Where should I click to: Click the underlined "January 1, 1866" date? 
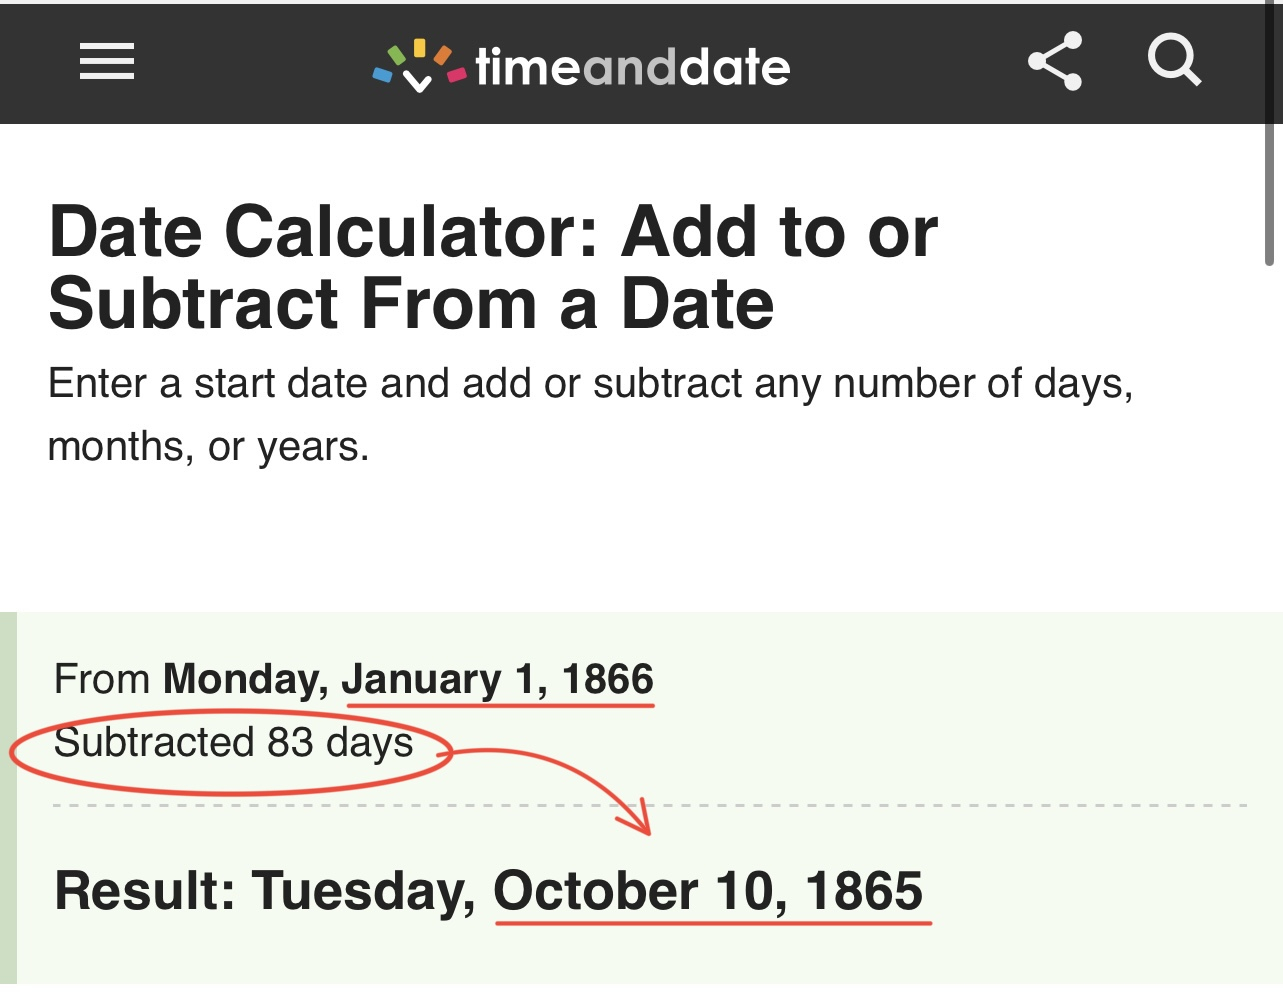tap(498, 679)
